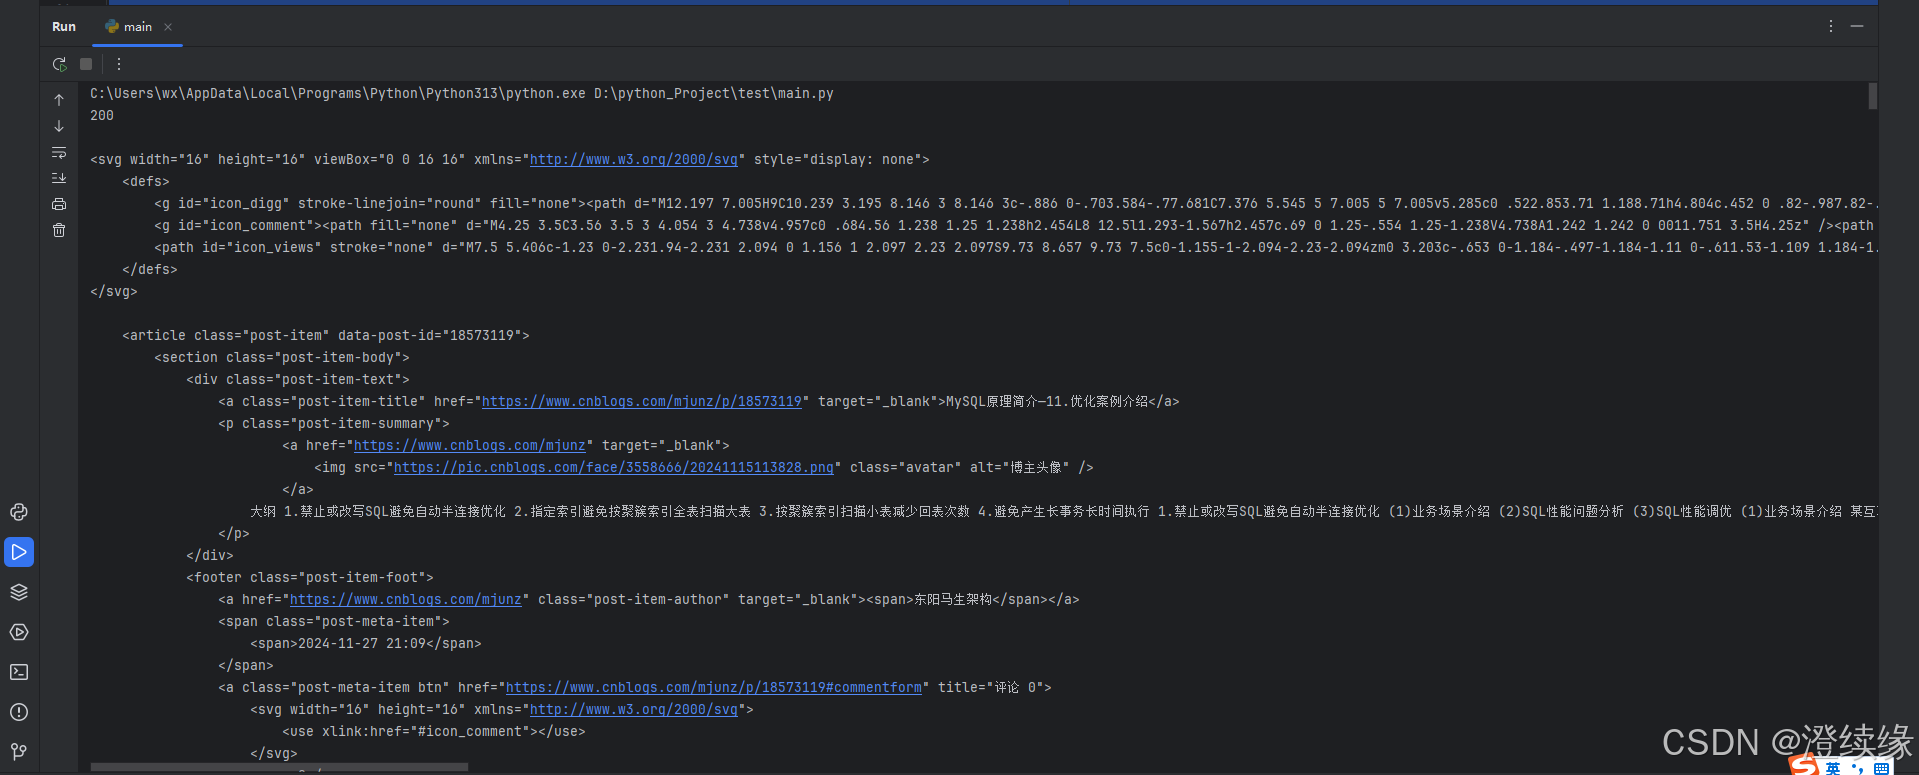The height and width of the screenshot is (775, 1919).
Task: Open the hexagon play tool window
Action: [x=19, y=632]
